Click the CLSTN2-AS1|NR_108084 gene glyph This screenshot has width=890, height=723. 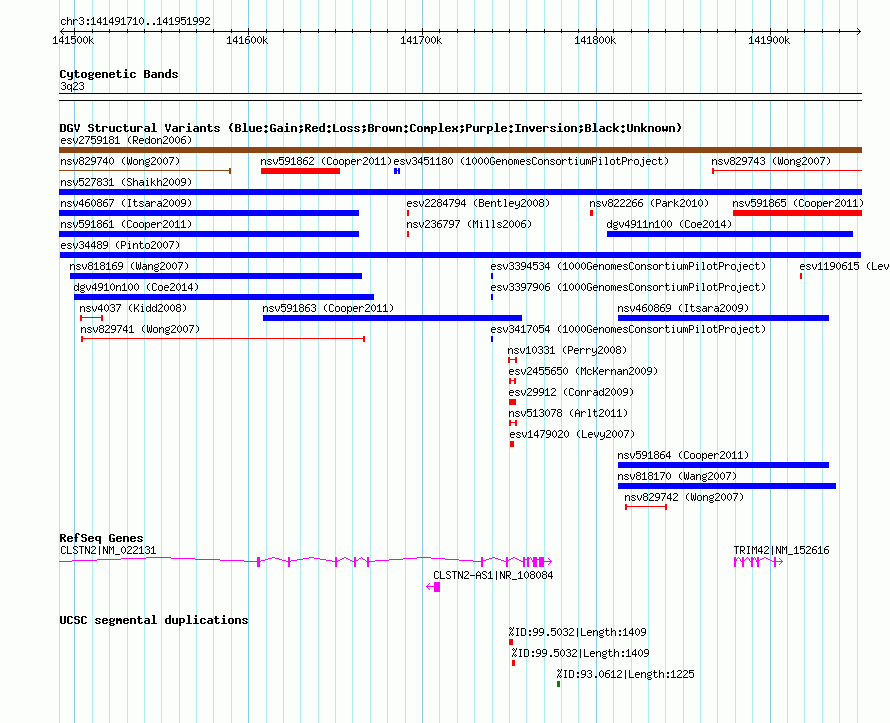433,587
